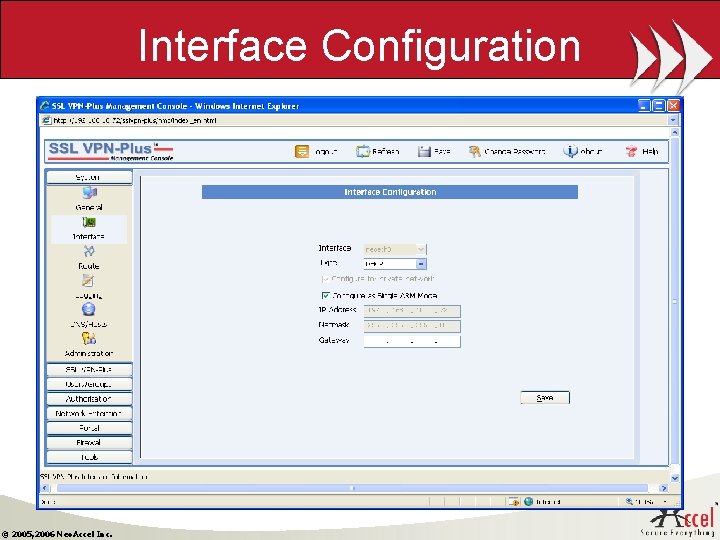The width and height of the screenshot is (720, 540).
Task: Select the Interface network card icon
Action: click(89, 223)
